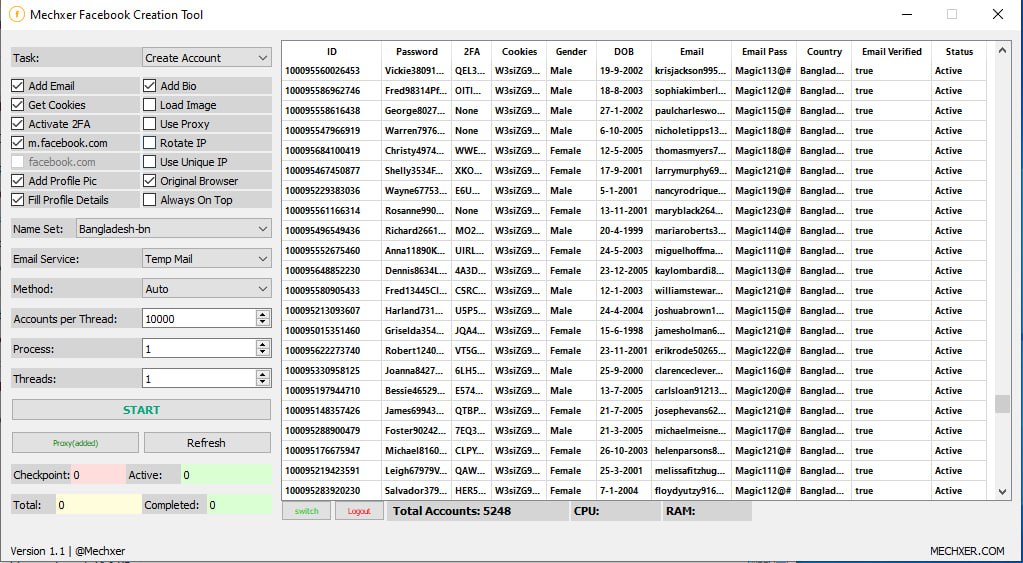Check the Rotate IP option
The image size is (1023, 563).
coord(149,142)
